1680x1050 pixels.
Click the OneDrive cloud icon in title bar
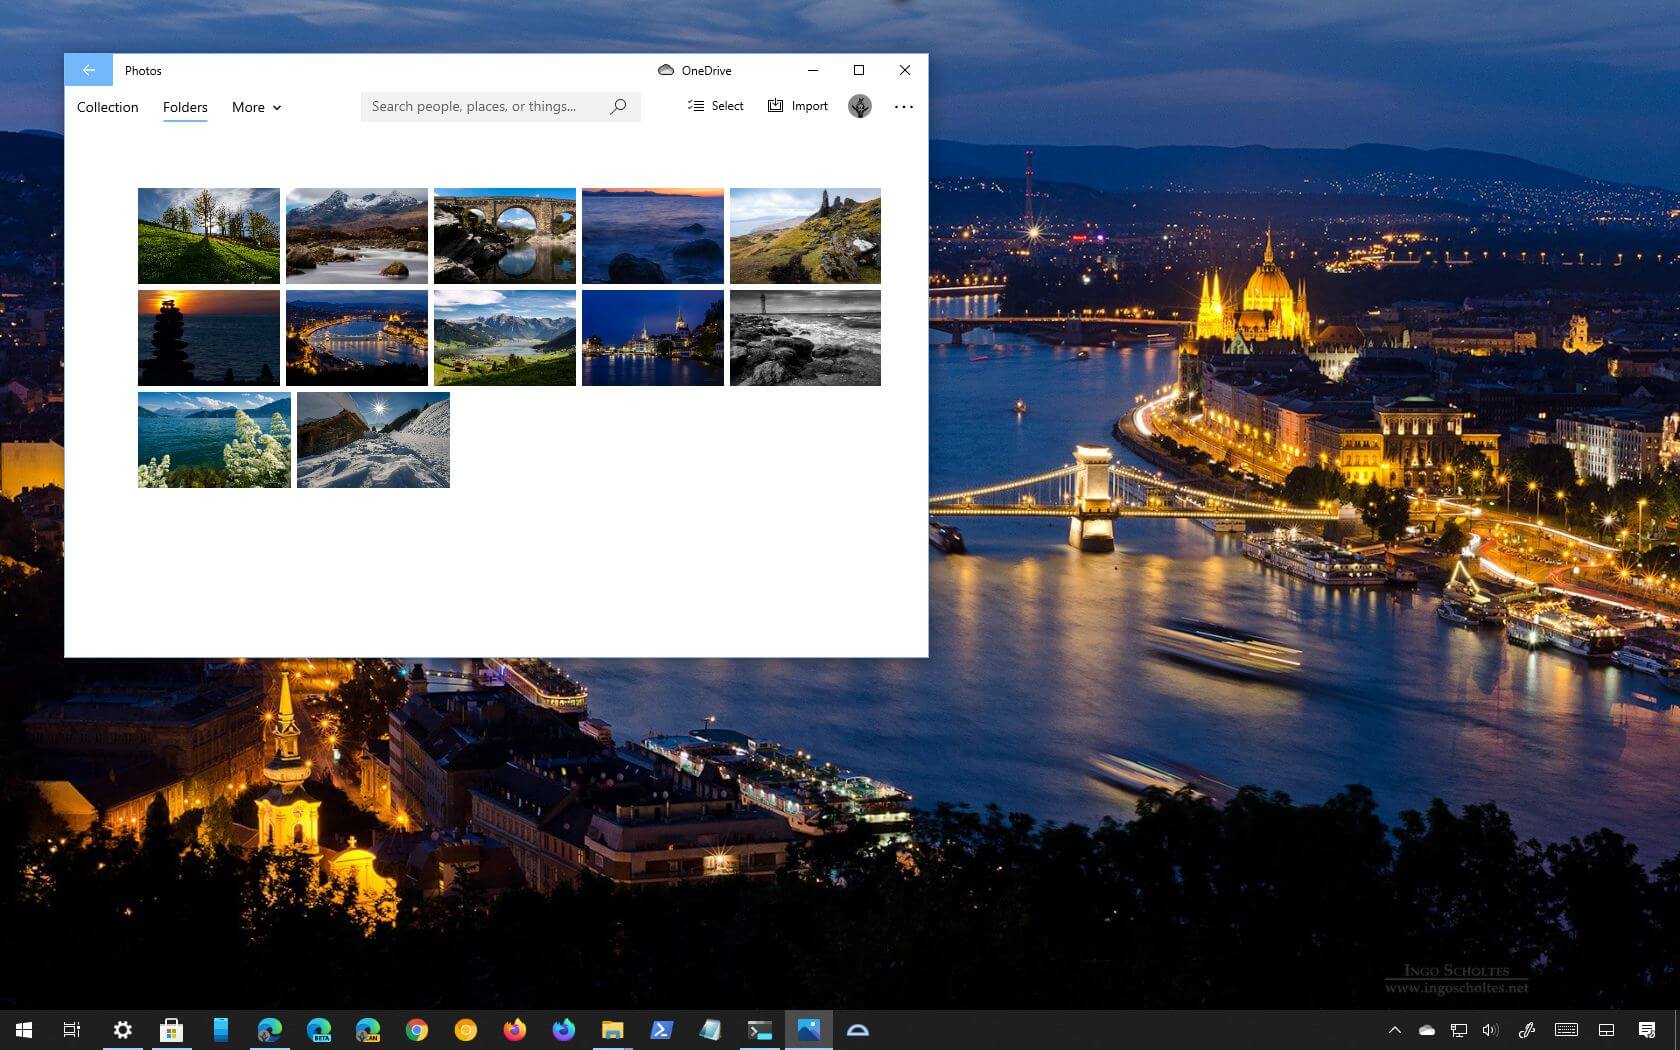tap(665, 70)
